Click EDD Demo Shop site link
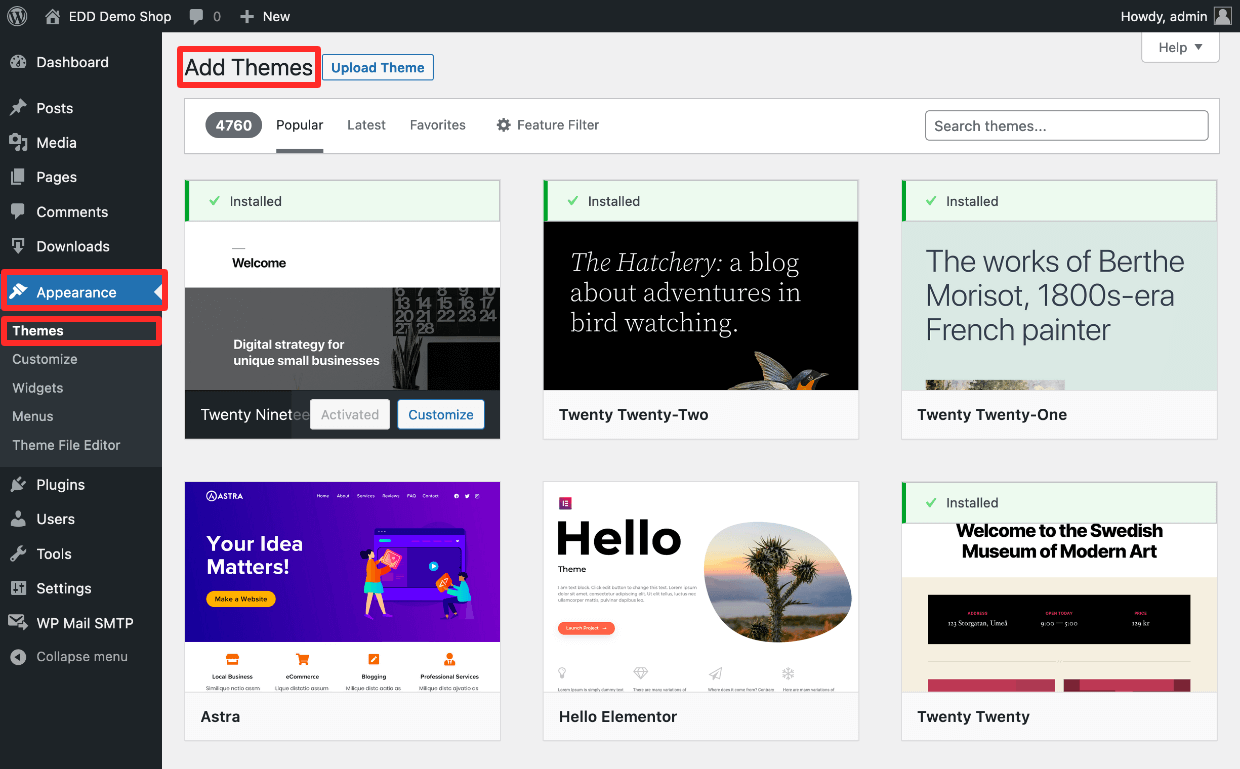The image size is (1240, 769). point(121,16)
